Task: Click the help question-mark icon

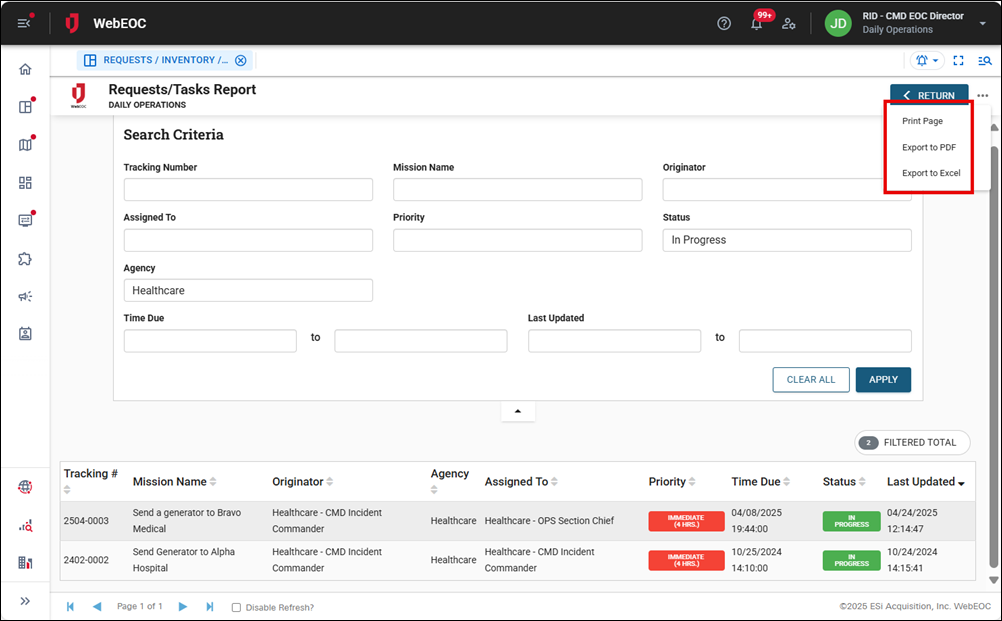Action: coord(724,22)
